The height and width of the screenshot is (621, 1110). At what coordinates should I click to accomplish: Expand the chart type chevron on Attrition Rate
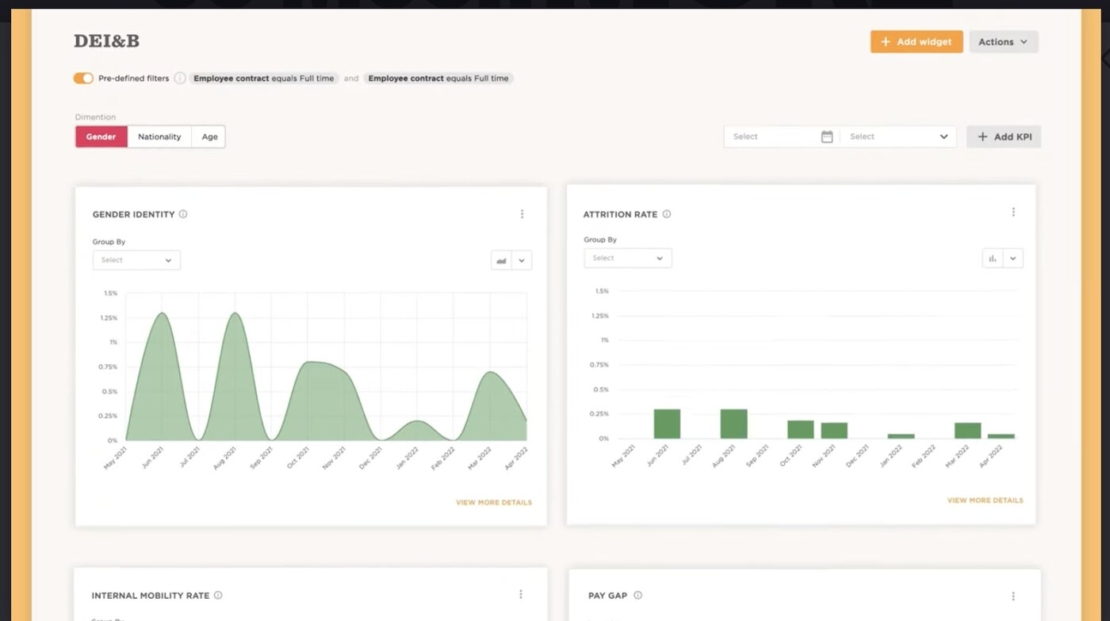pos(1014,258)
